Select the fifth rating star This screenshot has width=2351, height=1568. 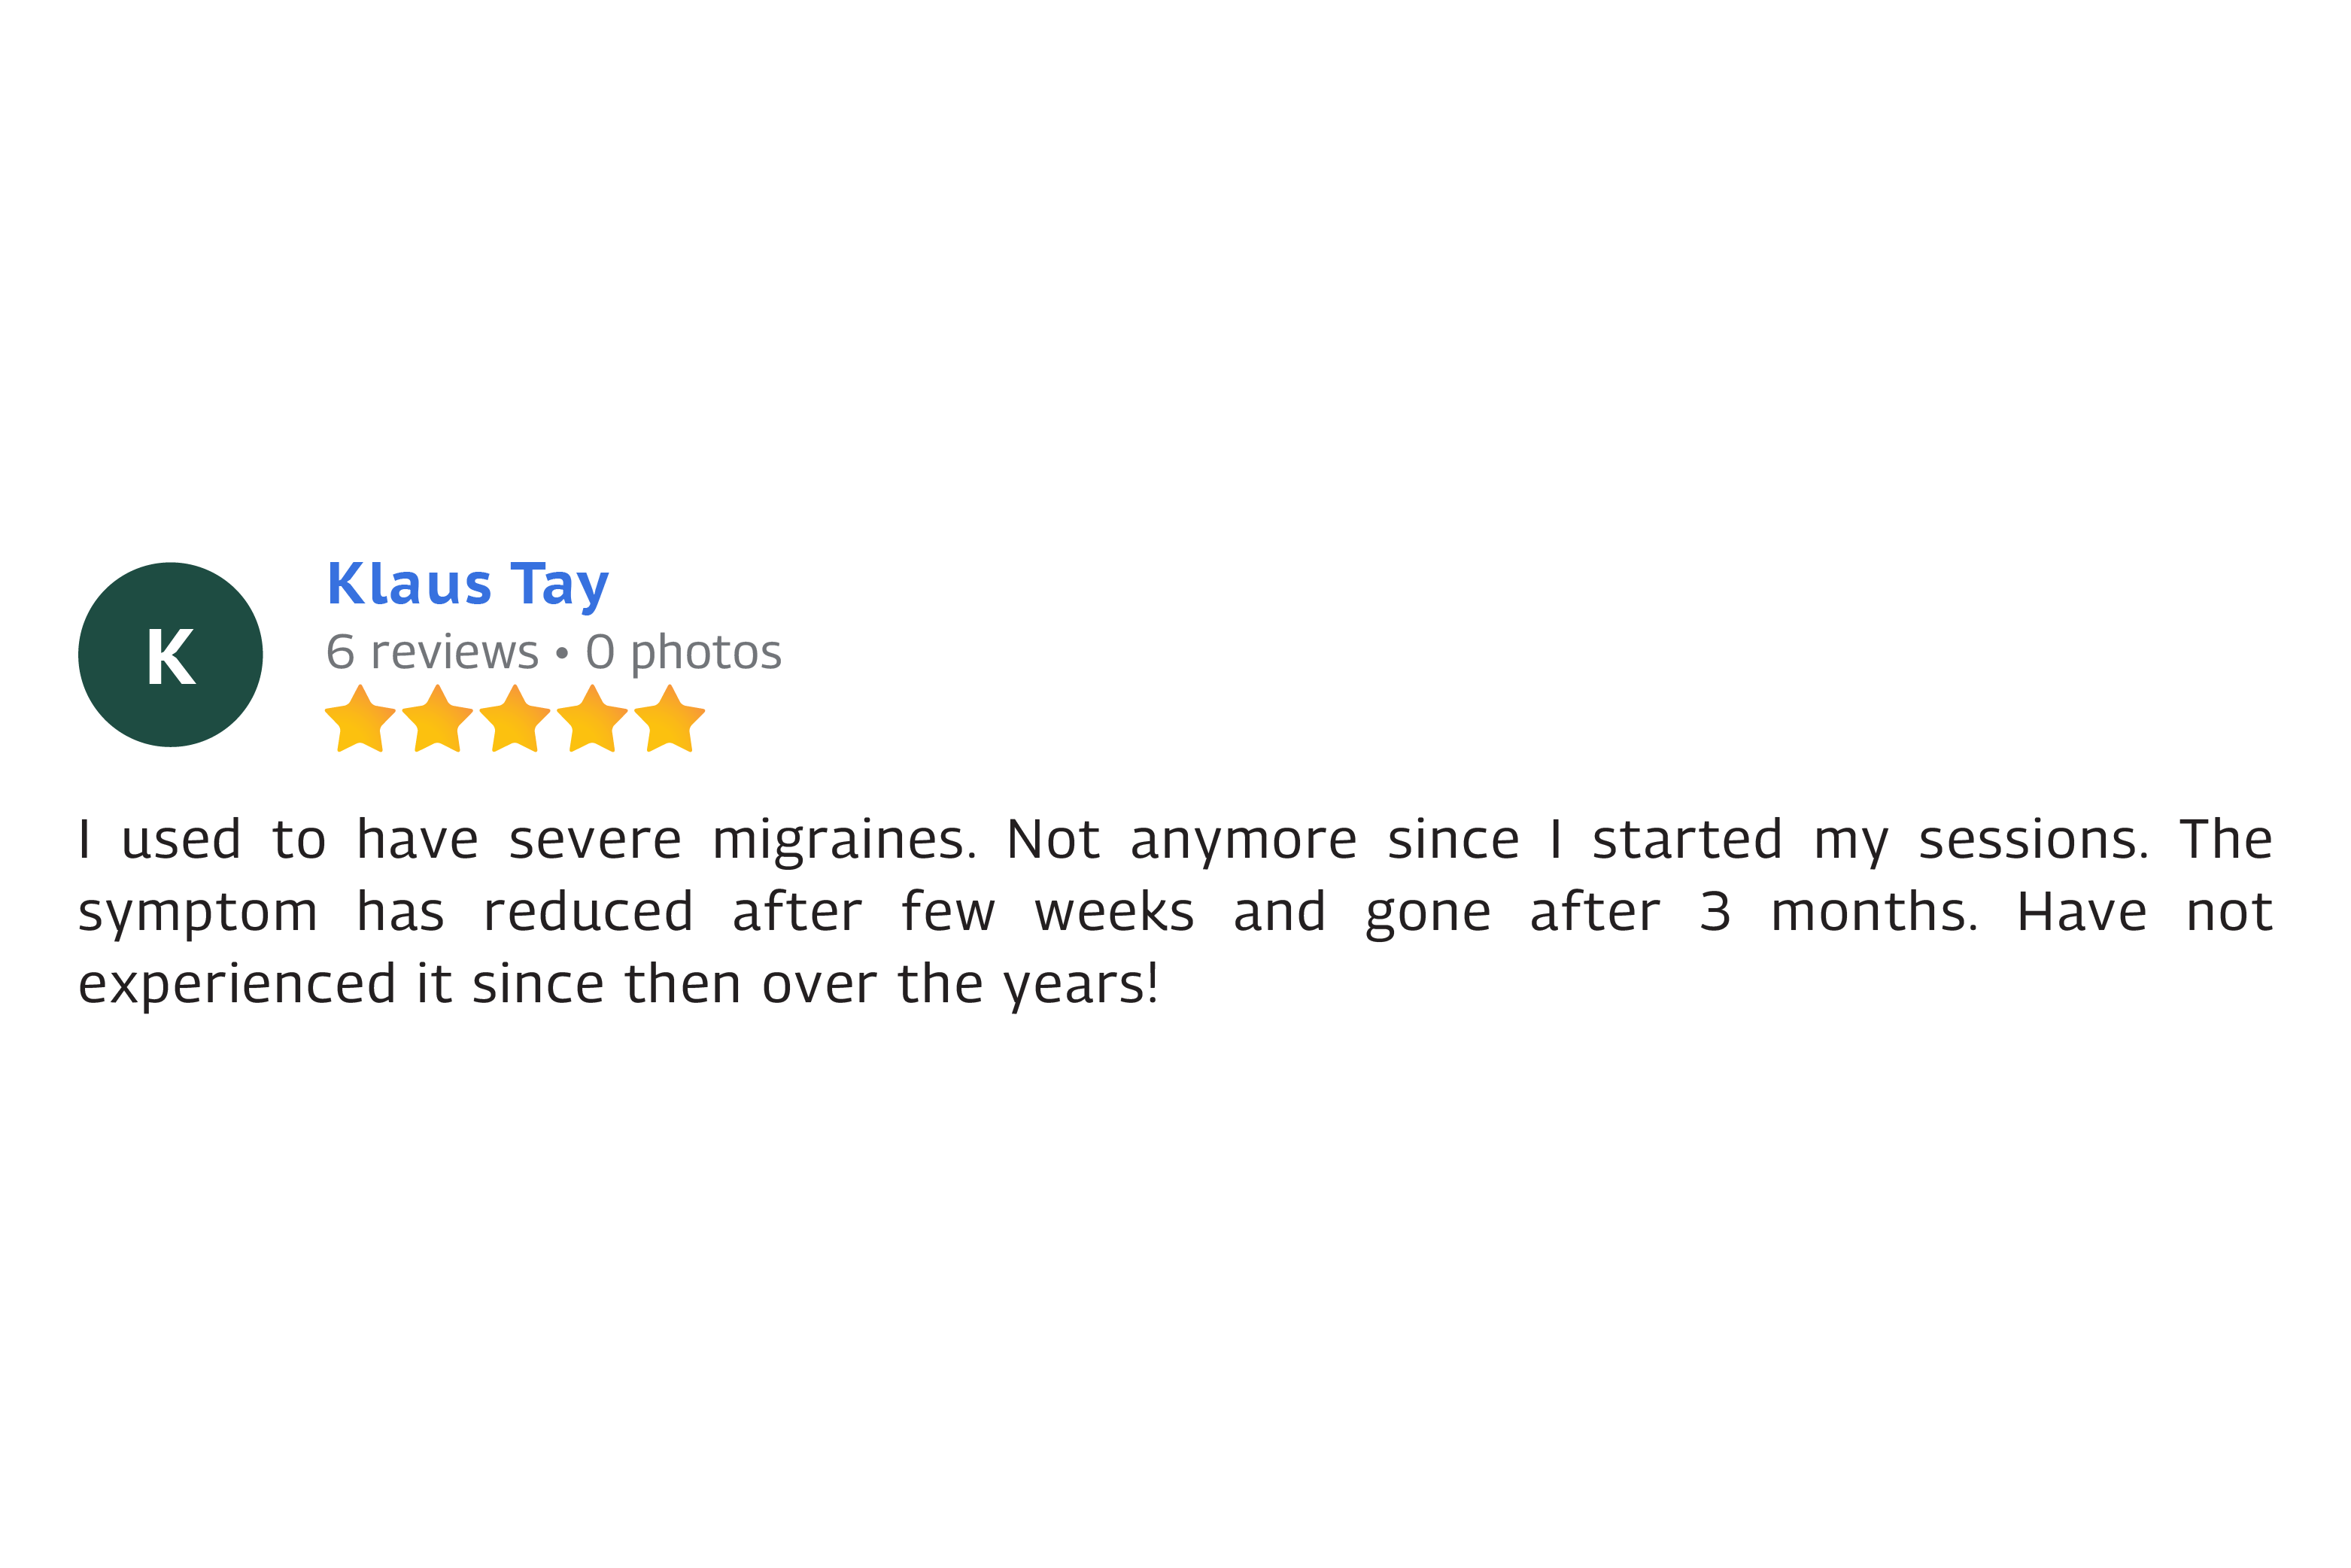coord(669,719)
